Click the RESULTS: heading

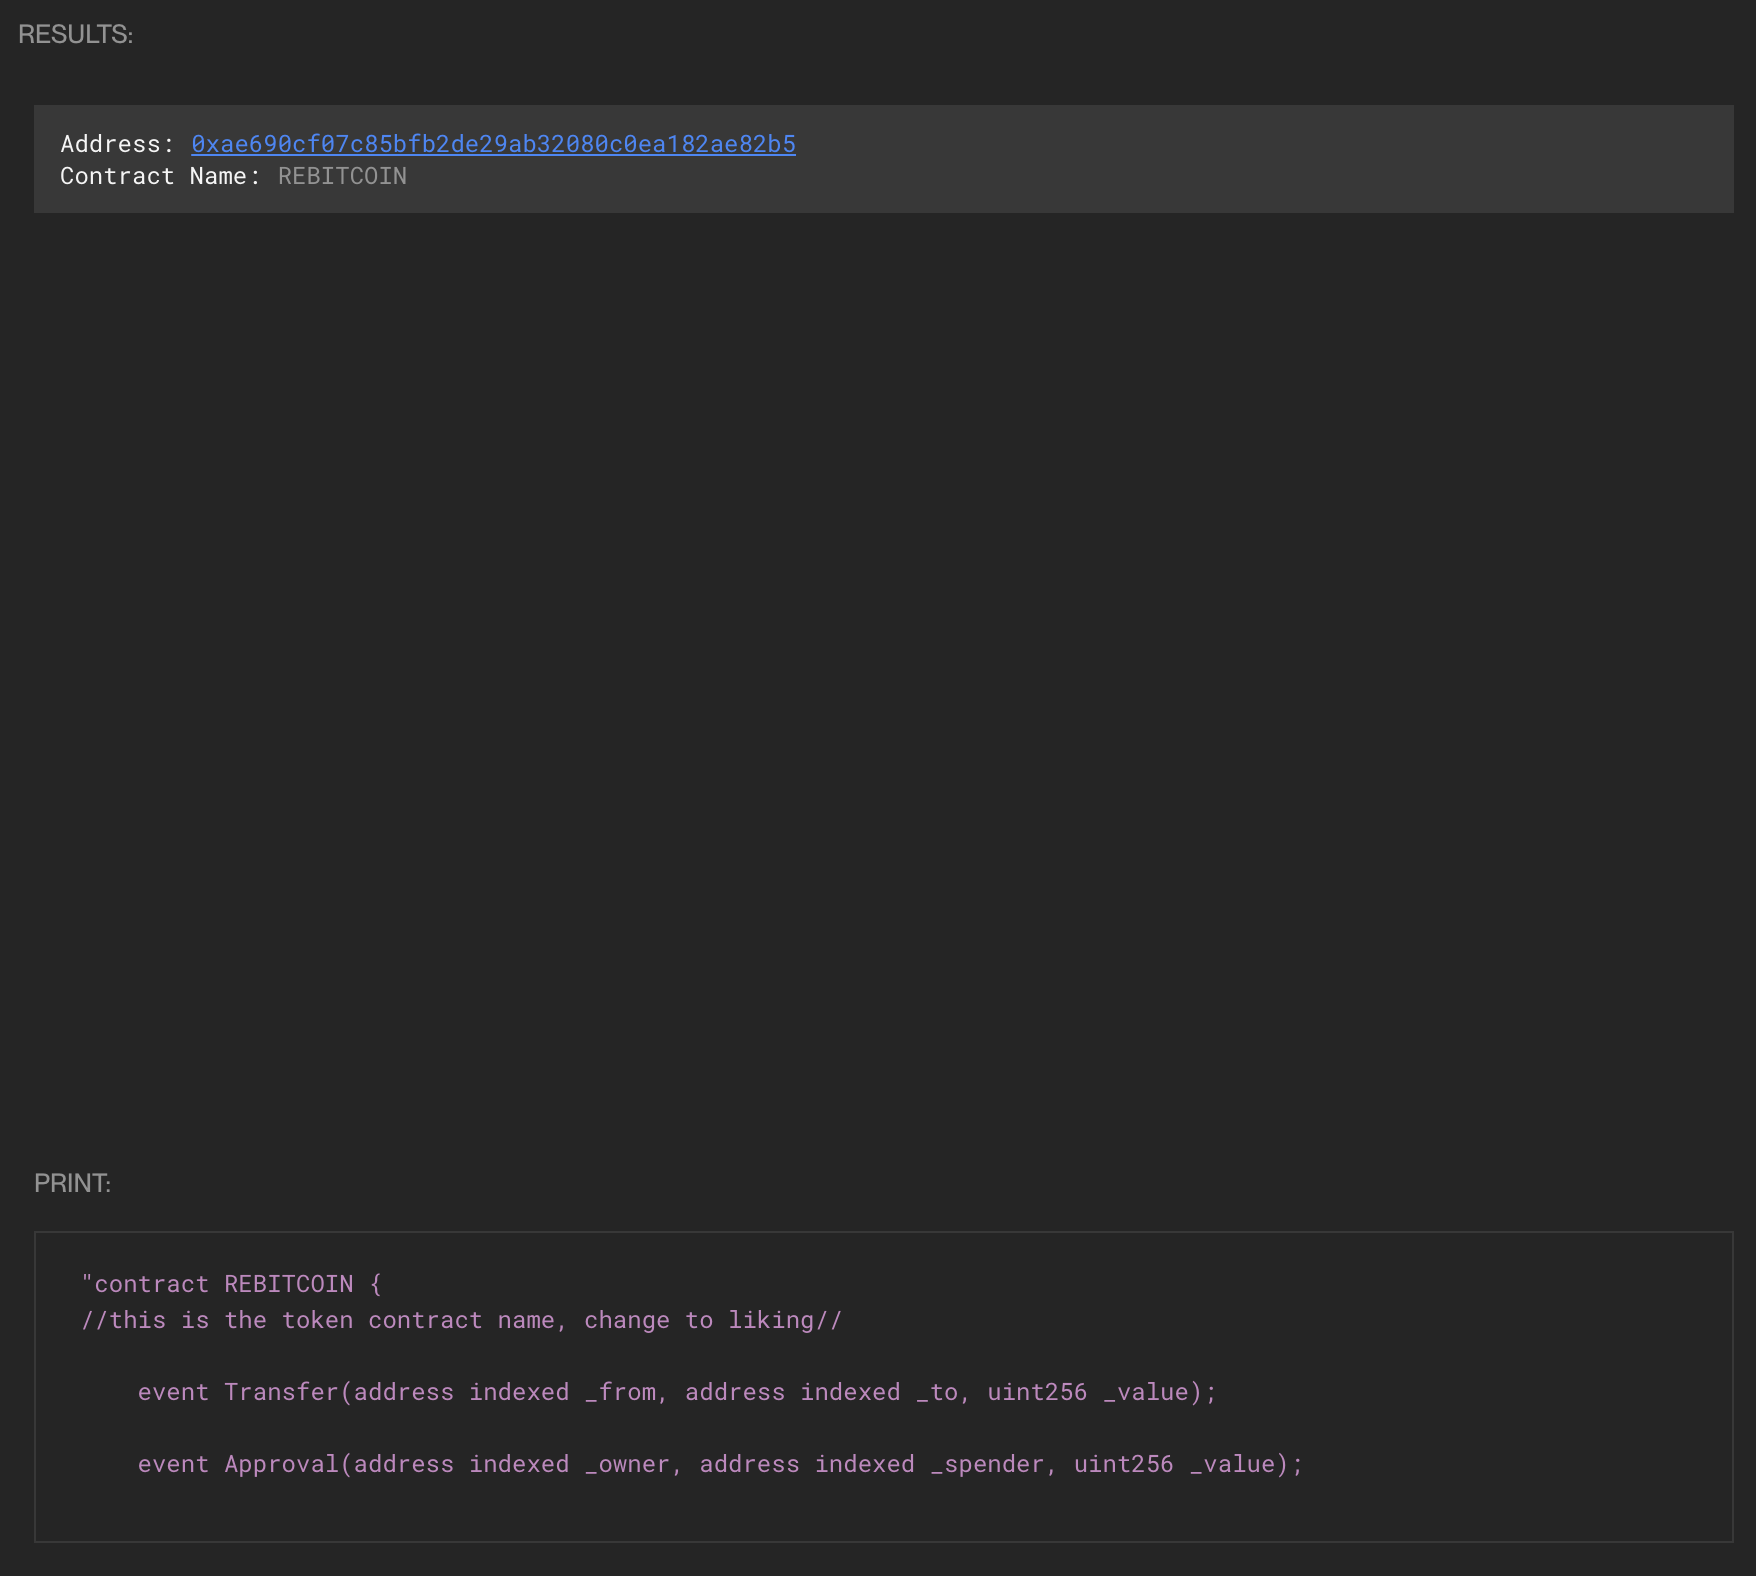click(76, 34)
